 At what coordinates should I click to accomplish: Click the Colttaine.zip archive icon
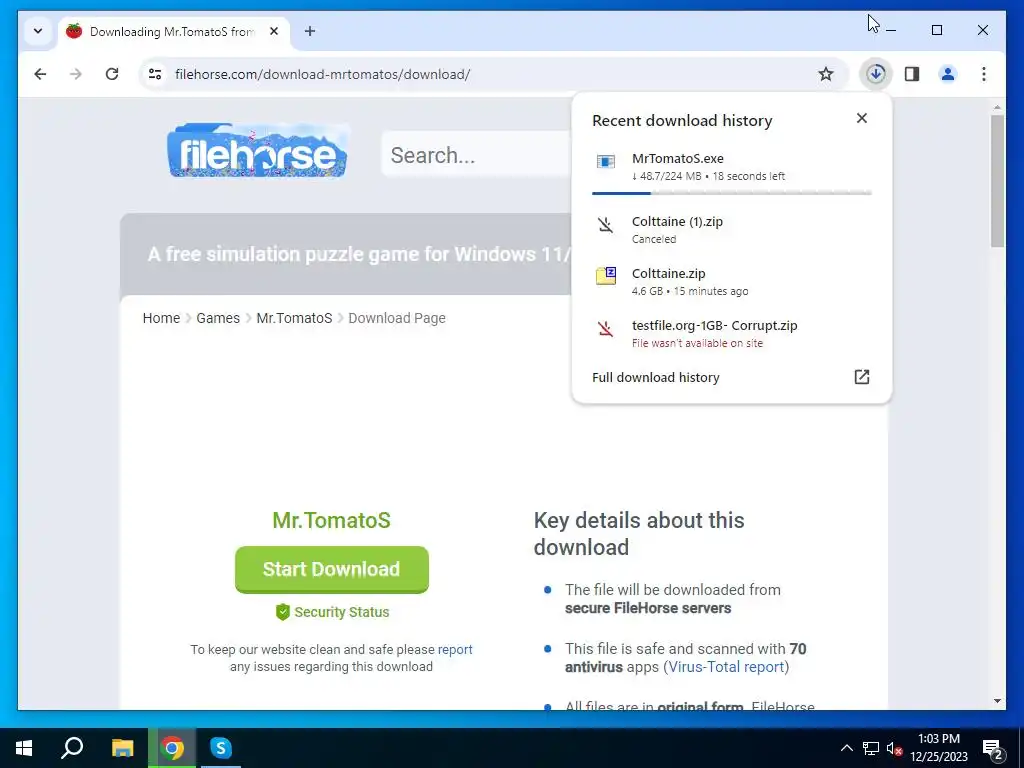[606, 276]
